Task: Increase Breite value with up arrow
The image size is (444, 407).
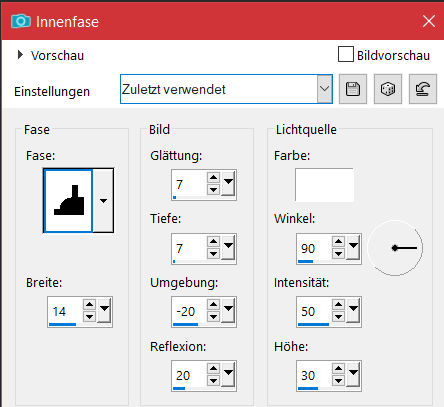Action: 89,304
